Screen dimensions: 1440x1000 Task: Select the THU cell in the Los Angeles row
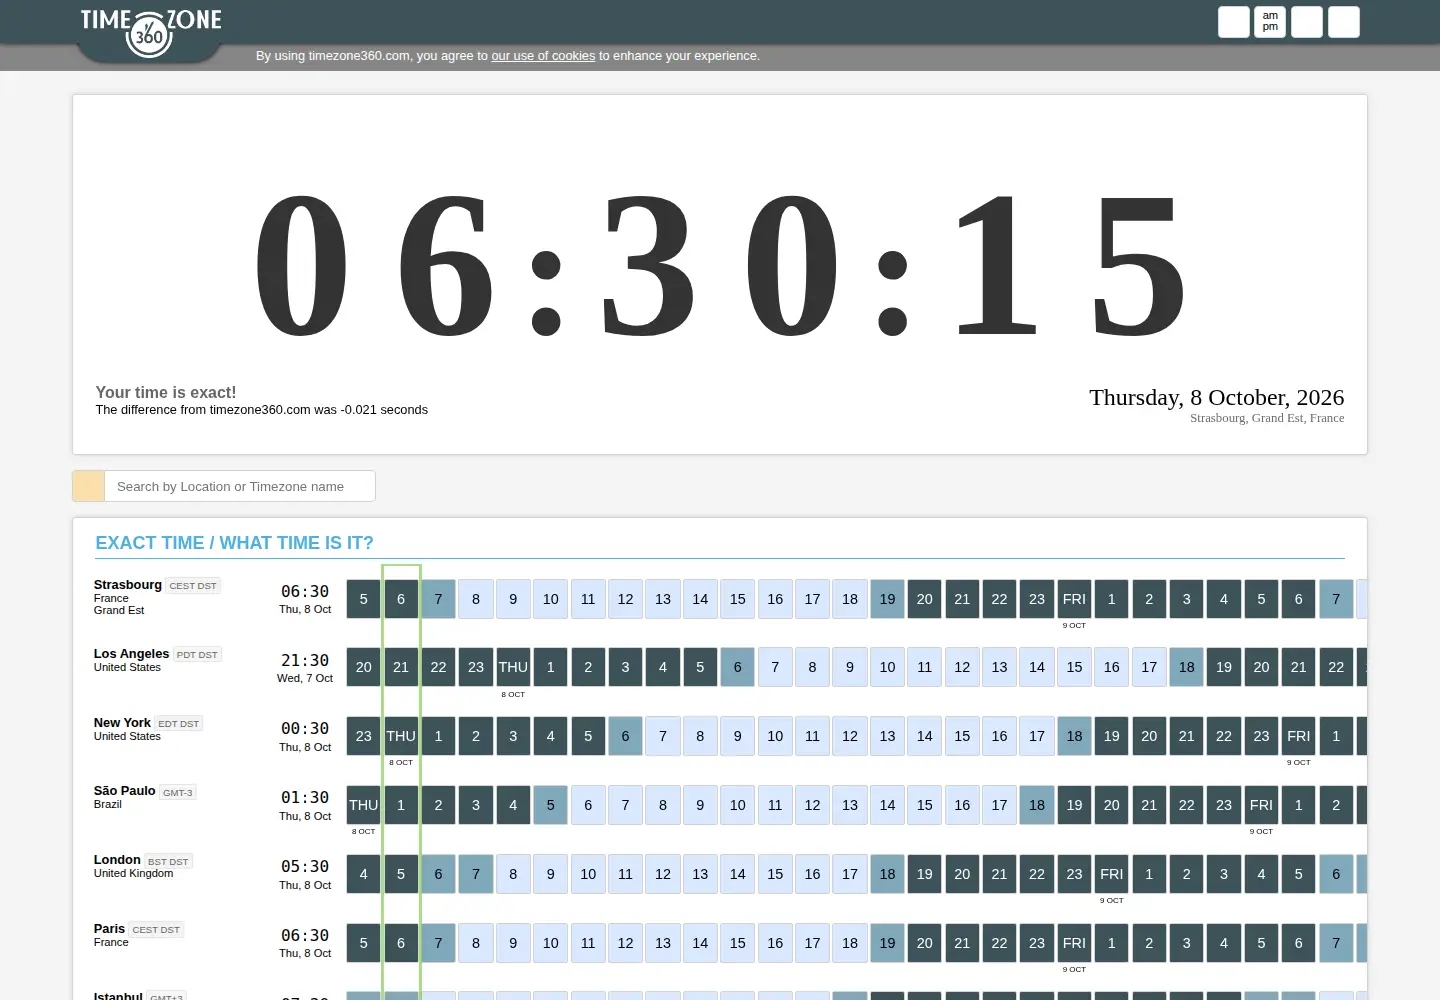click(x=513, y=667)
